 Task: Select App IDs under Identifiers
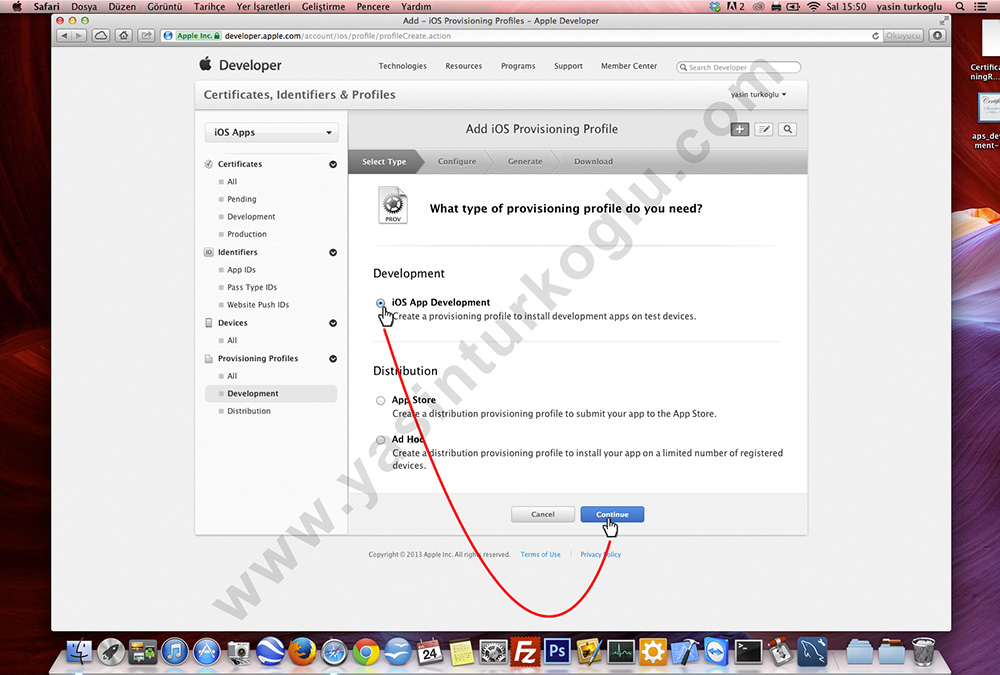(241, 270)
